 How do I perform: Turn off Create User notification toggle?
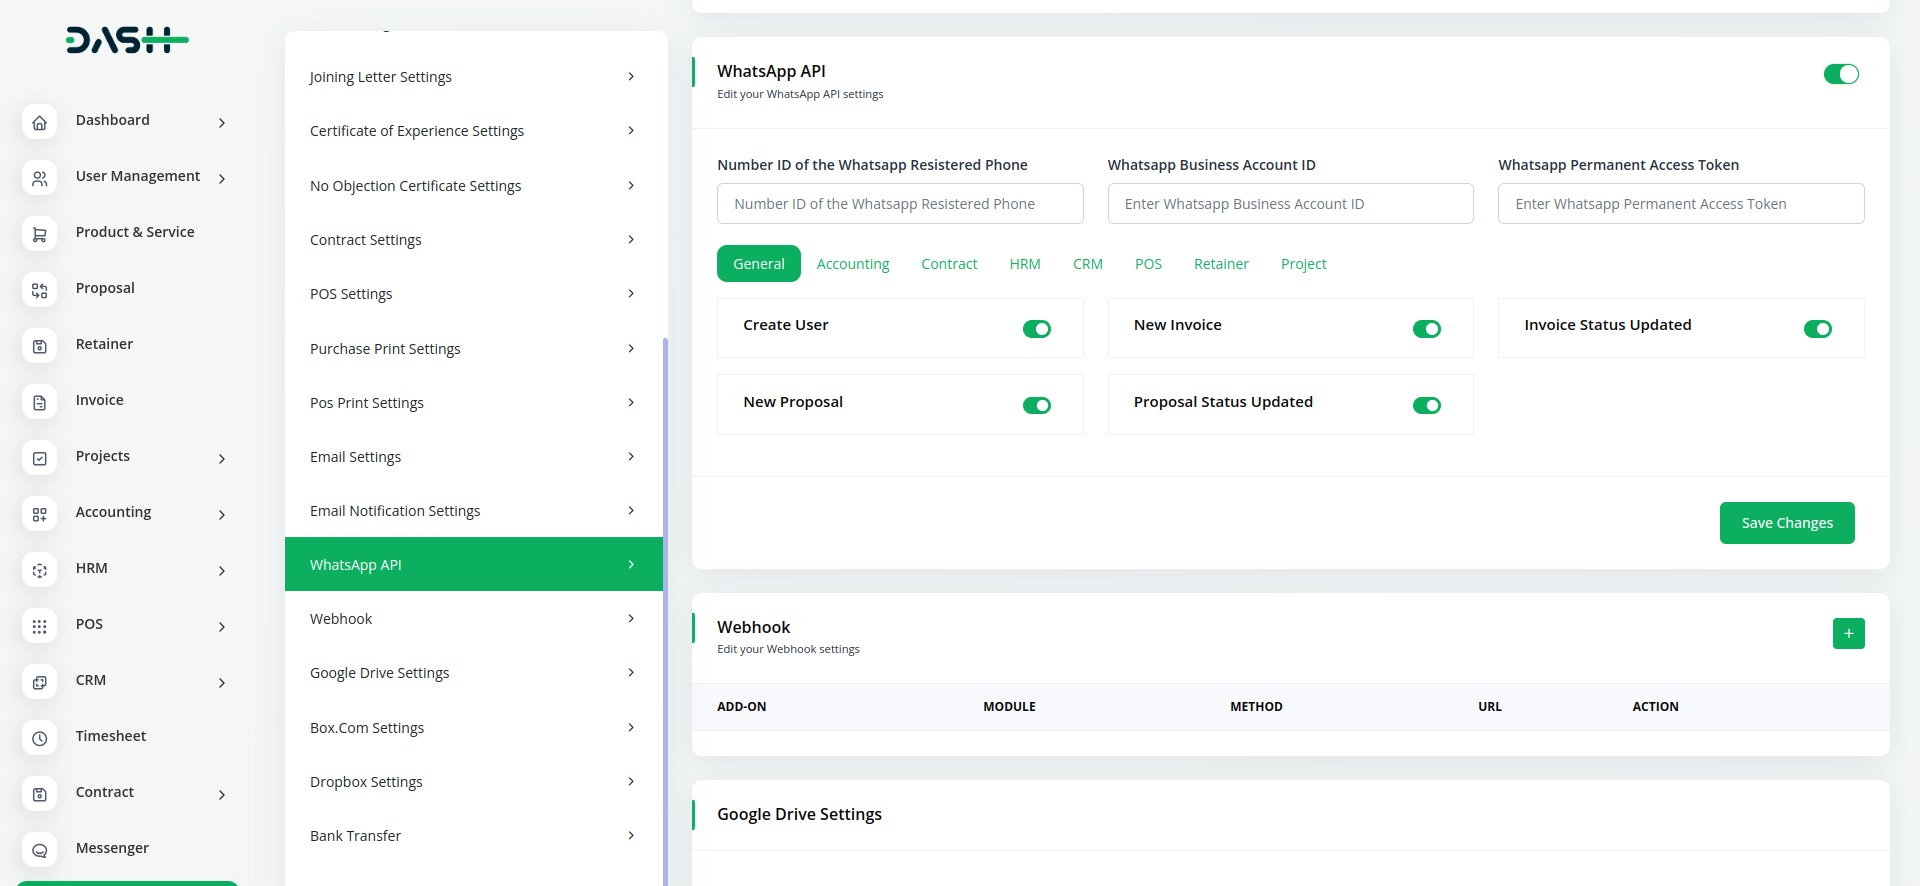tap(1036, 329)
